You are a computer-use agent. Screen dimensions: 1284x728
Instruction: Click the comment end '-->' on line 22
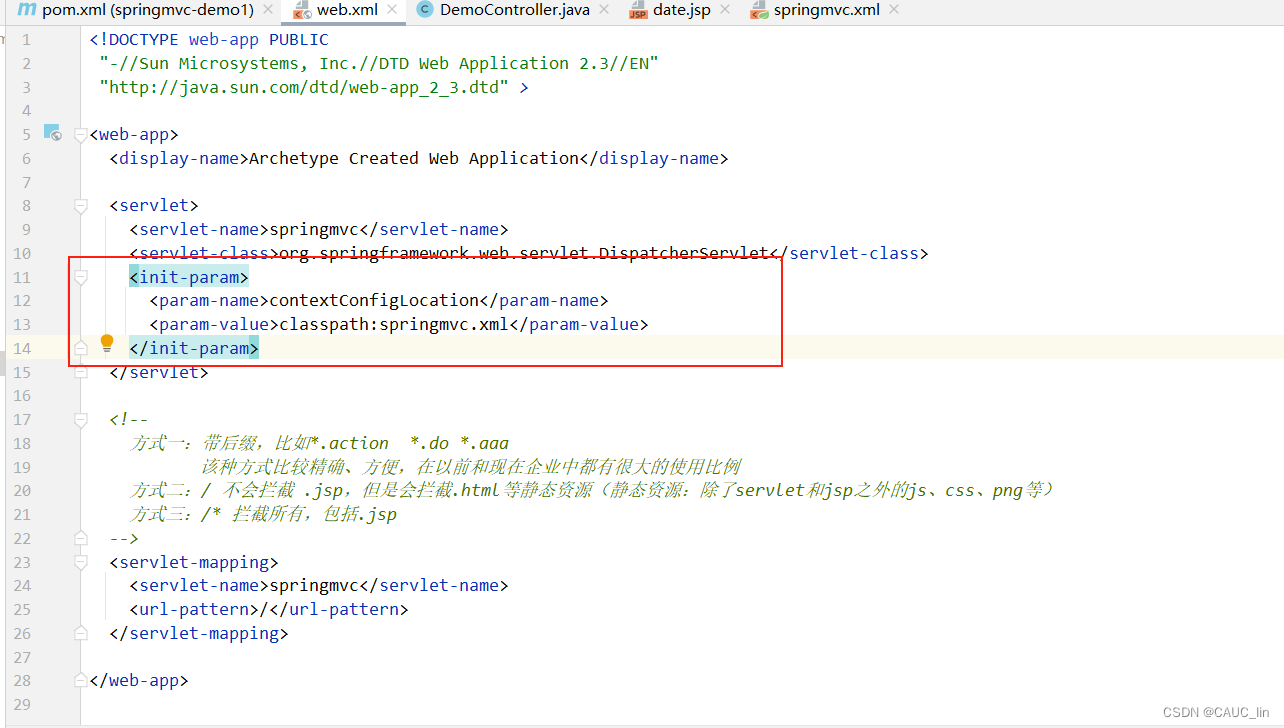pos(124,538)
